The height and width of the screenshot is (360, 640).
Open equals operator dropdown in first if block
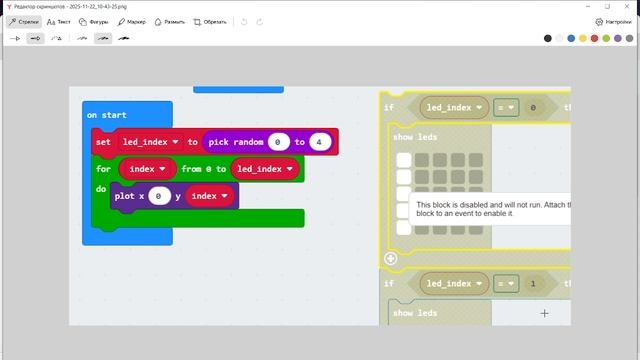click(506, 108)
